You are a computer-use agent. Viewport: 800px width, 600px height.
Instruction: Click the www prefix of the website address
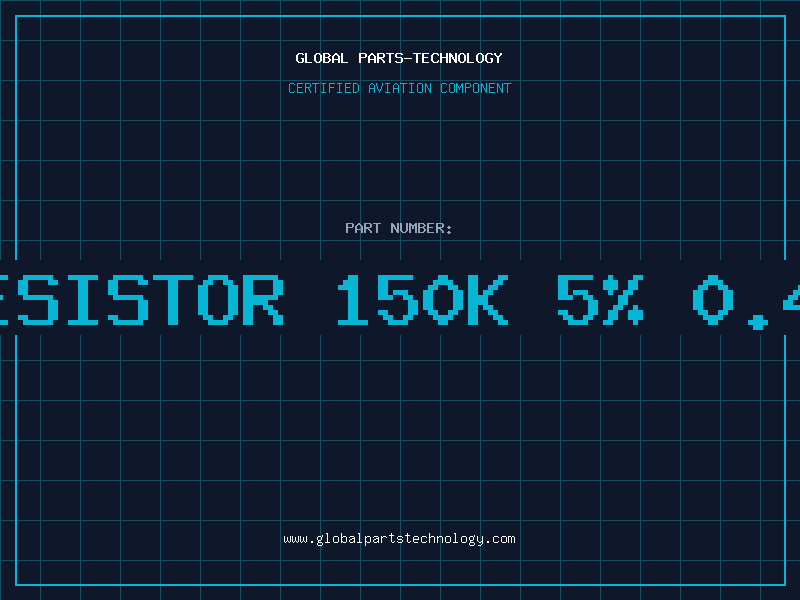[295, 539]
